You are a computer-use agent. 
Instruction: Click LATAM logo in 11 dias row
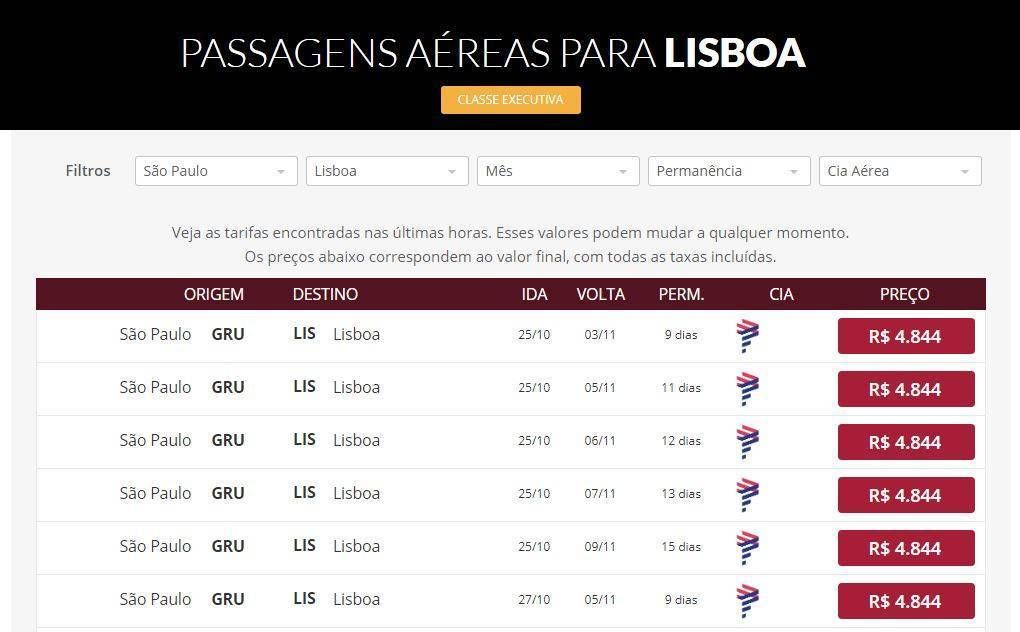point(747,389)
